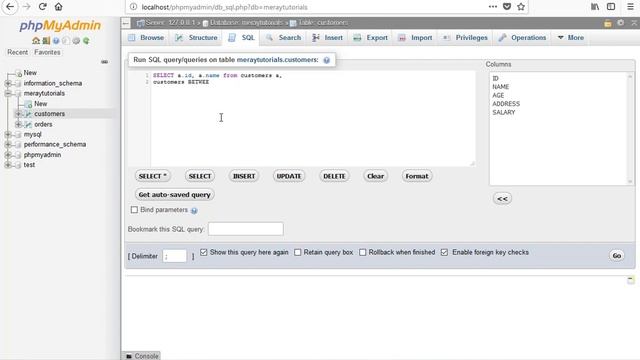Image resolution: width=640 pixels, height=360 pixels.
Task: Open the navigation panel settings gear icon
Action: point(76,41)
